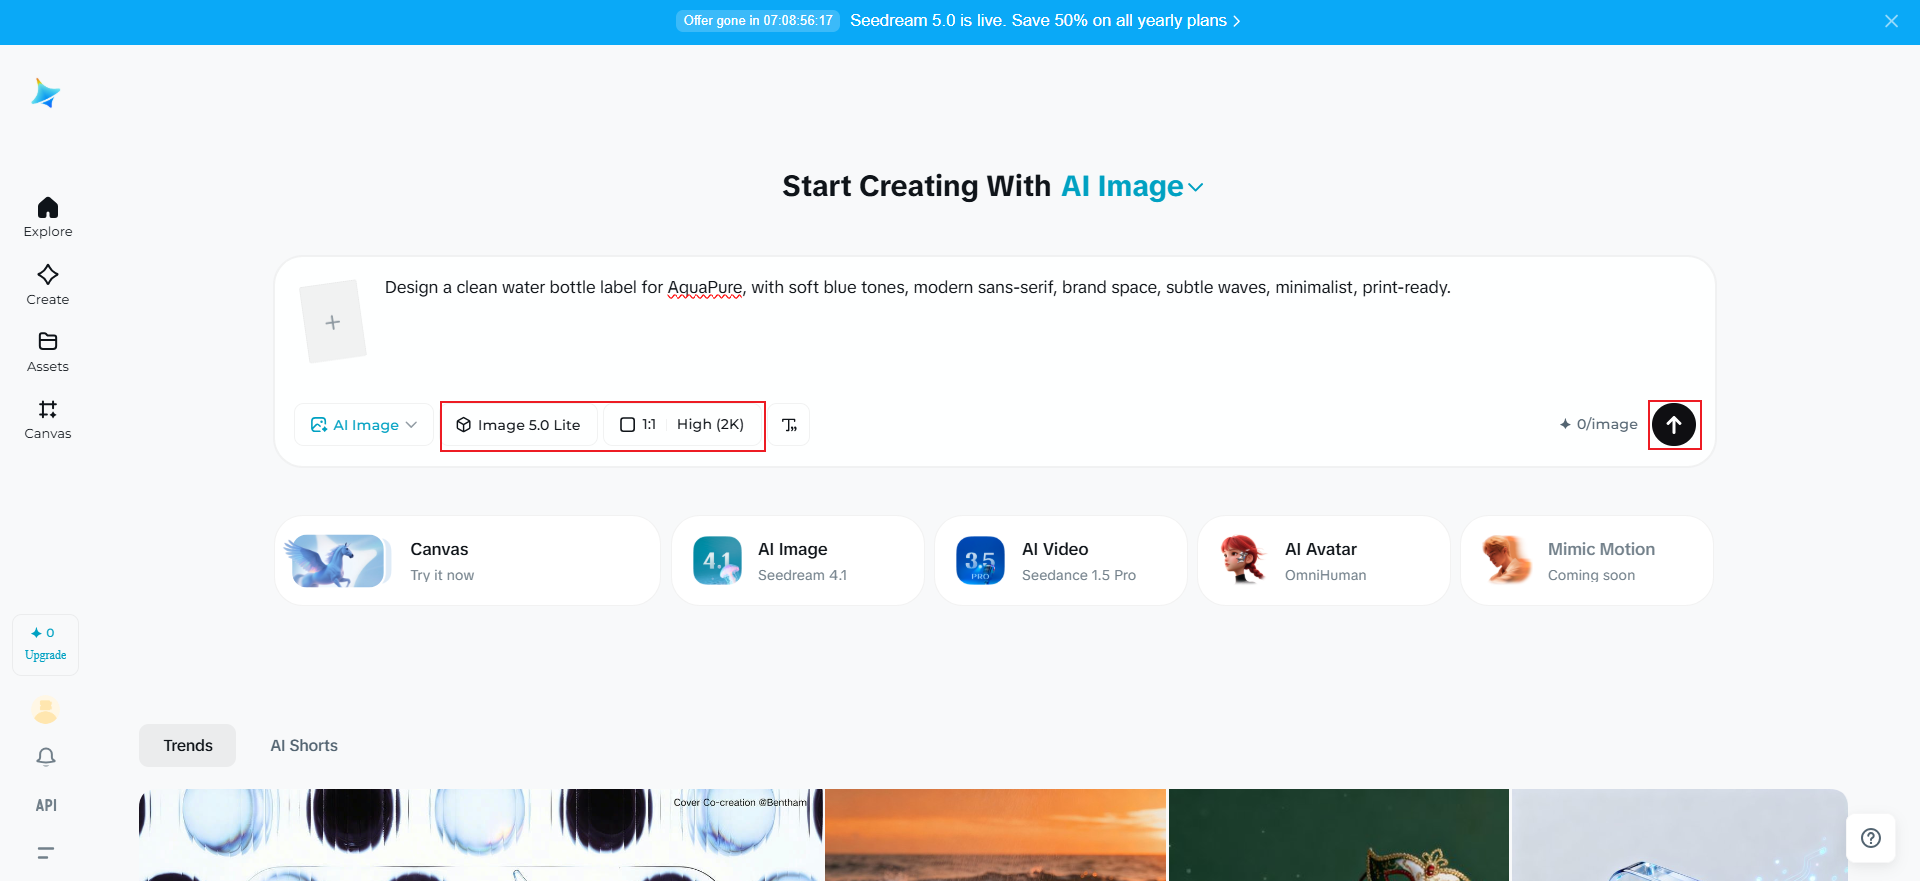Click the red-haired AI Avatar icon
1920x881 pixels.
[1243, 560]
